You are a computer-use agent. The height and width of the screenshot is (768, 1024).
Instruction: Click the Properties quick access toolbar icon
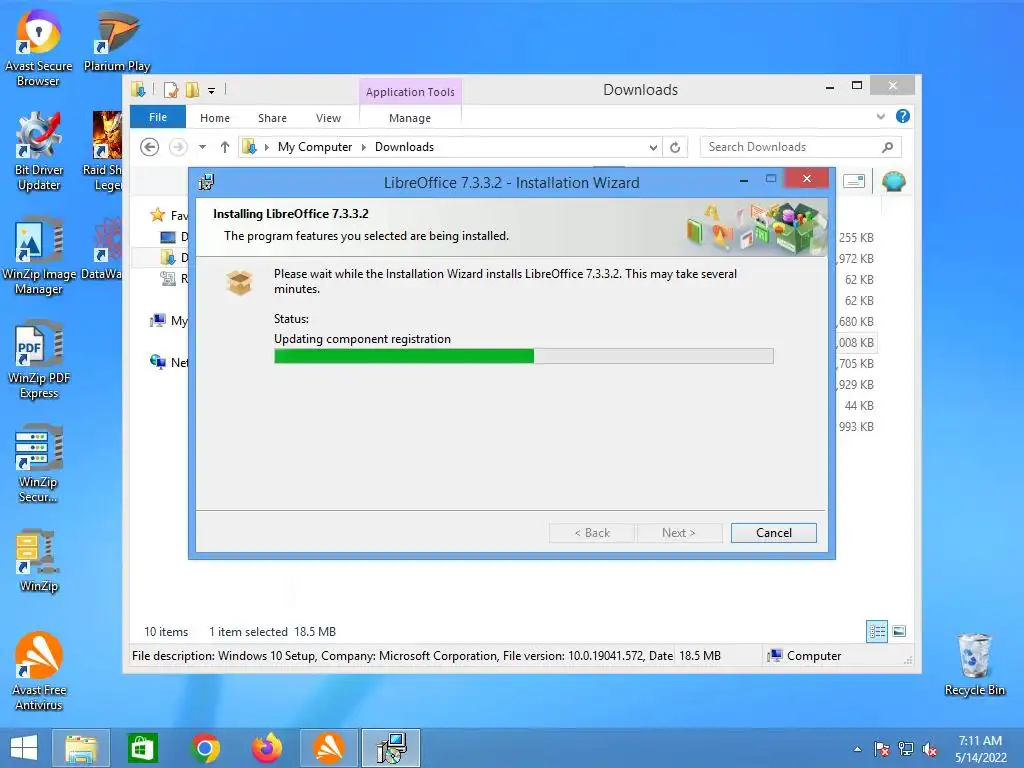pyautogui.click(x=170, y=89)
